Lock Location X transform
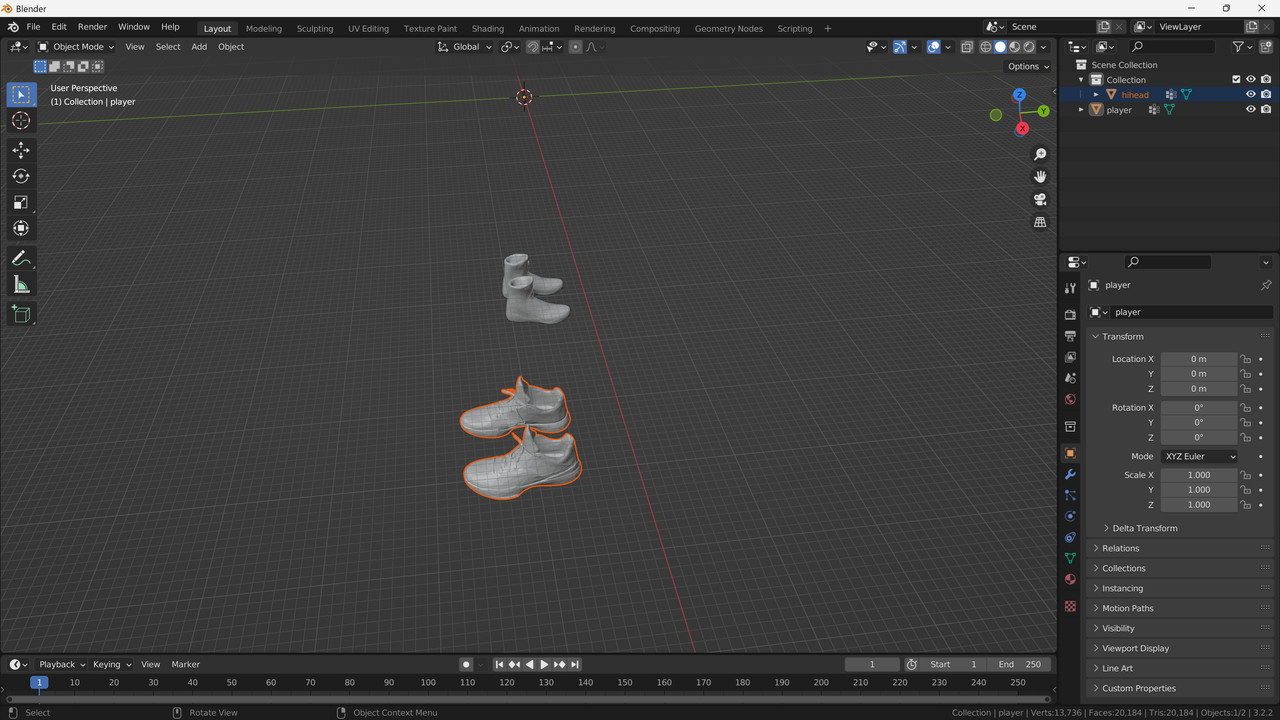This screenshot has width=1280, height=720. (x=1245, y=359)
